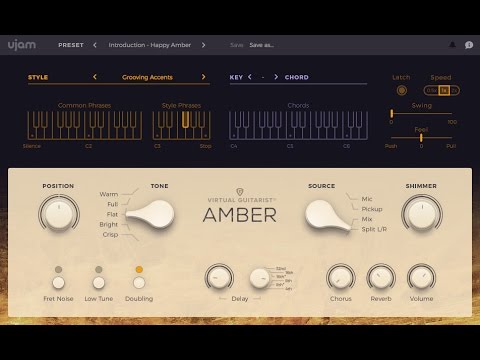480x360 pixels.
Task: Set speed to 2x
Action: [454, 90]
